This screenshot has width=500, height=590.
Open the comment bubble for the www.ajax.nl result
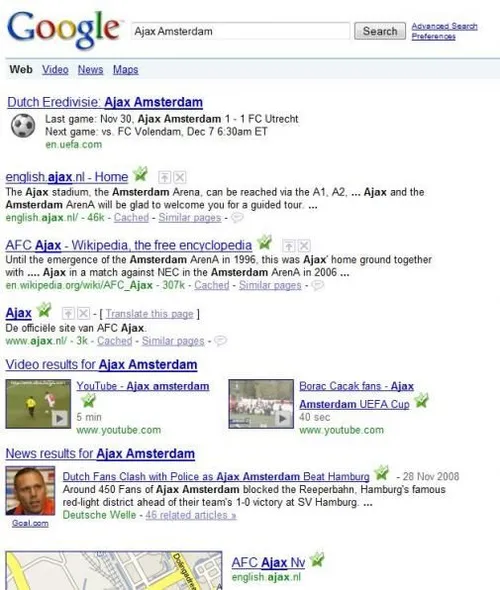tap(220, 341)
